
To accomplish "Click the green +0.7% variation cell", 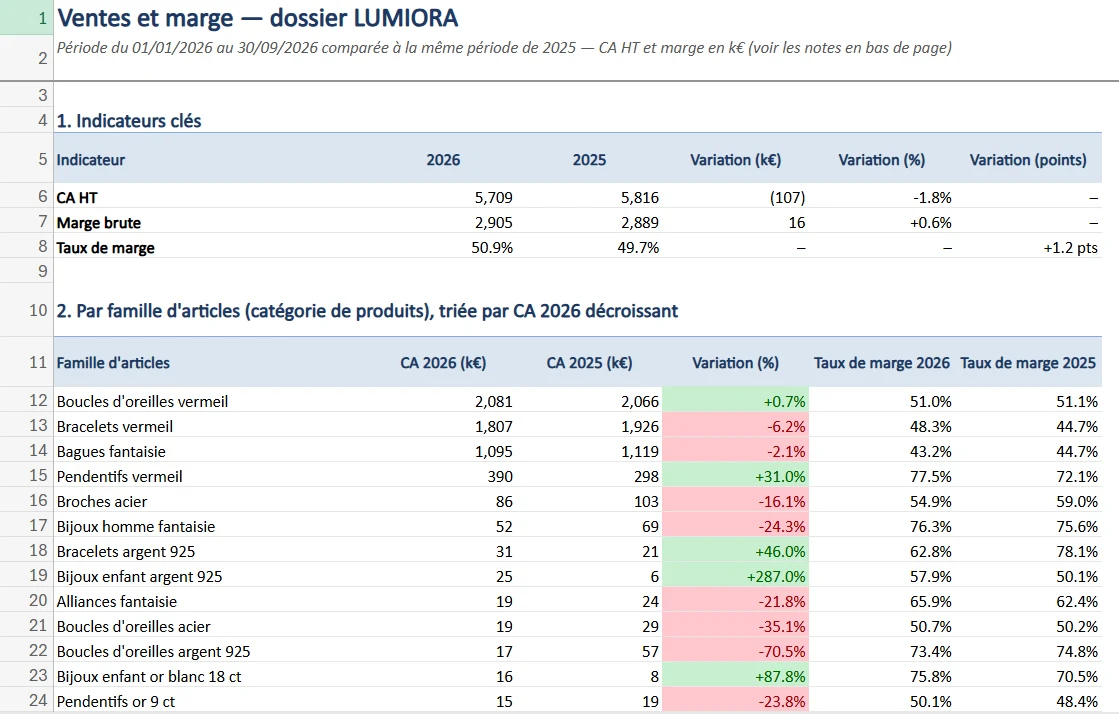I will 736,400.
